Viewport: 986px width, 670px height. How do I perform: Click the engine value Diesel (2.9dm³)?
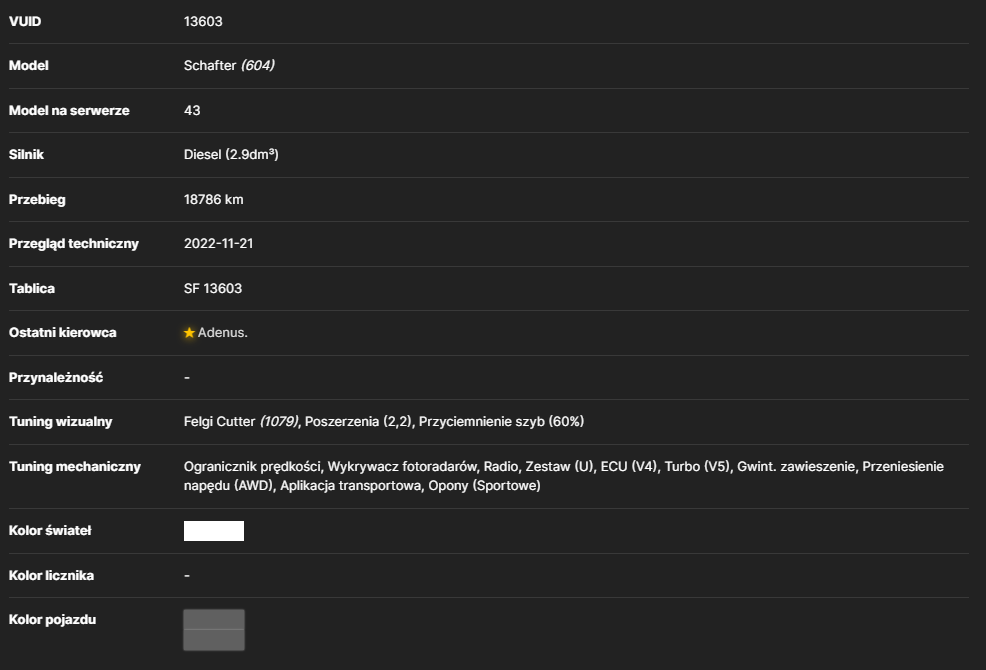pos(231,155)
